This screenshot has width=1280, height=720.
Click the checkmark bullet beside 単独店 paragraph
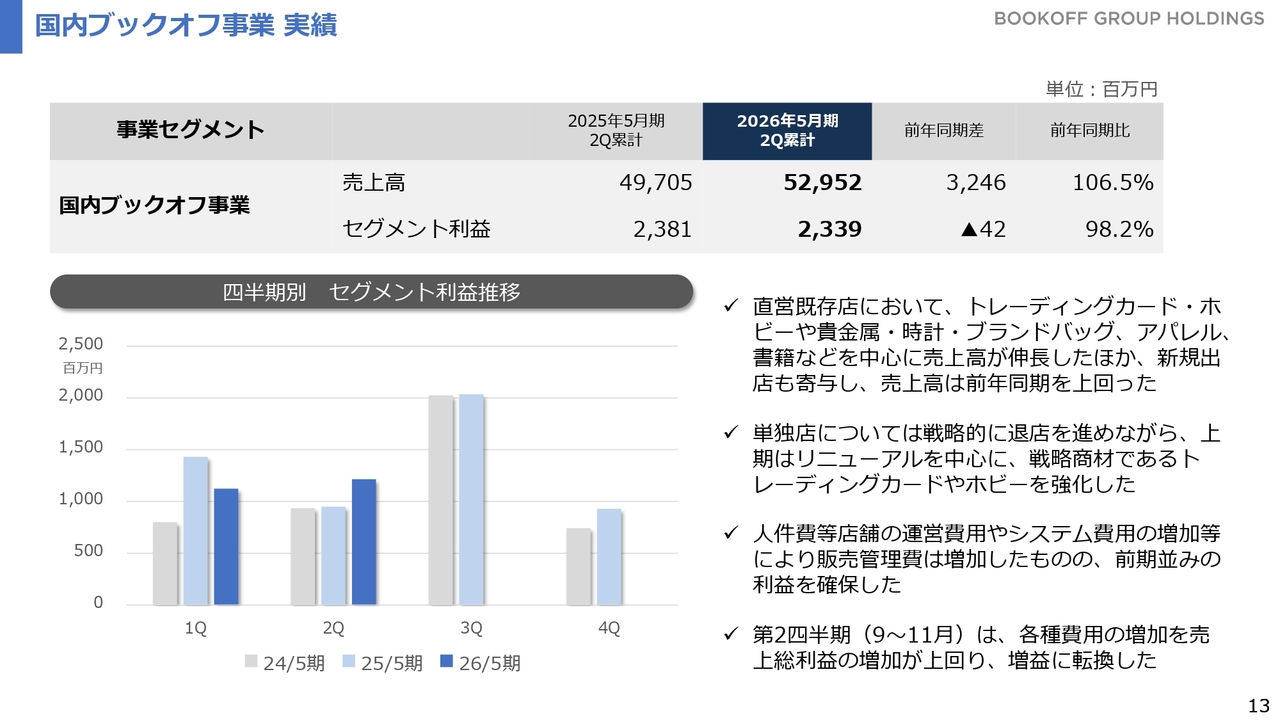tap(729, 434)
